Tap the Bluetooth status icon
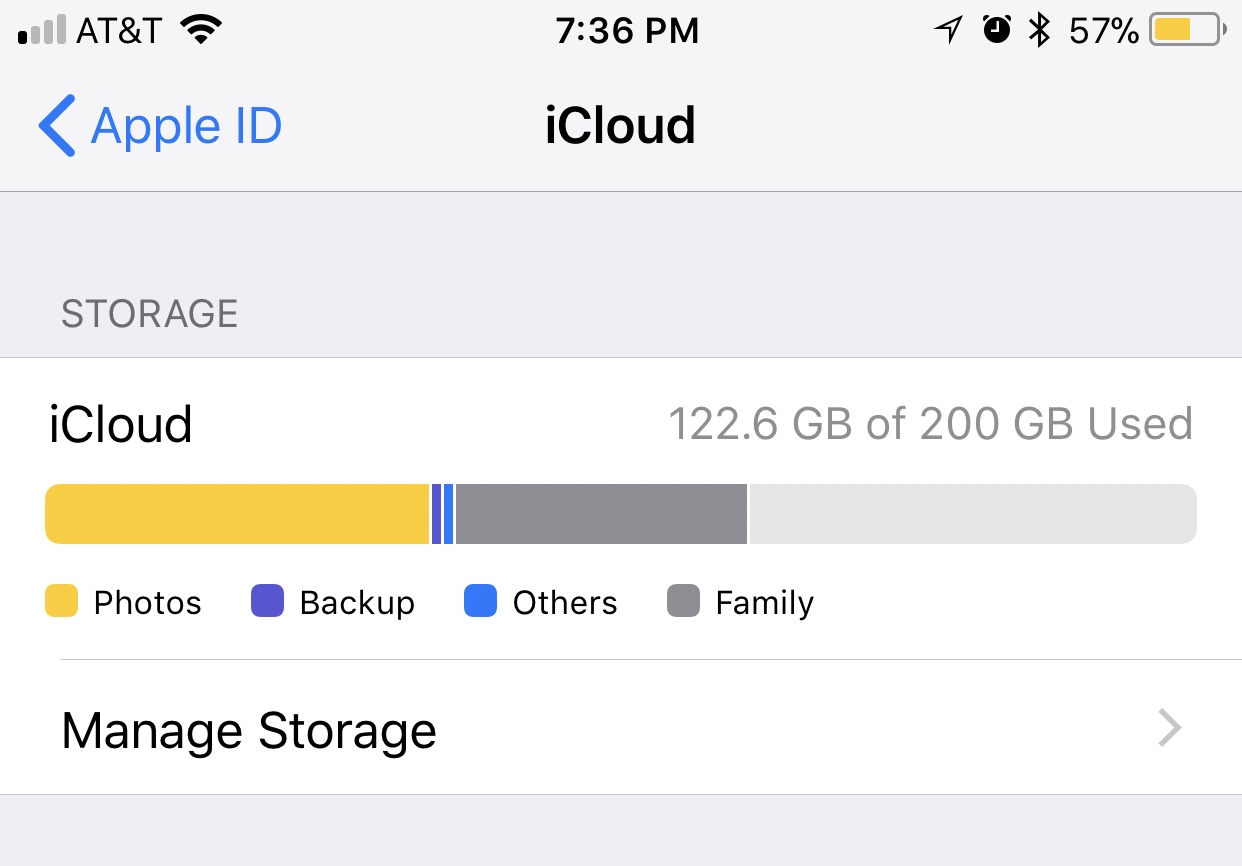The height and width of the screenshot is (866, 1242). click(x=1040, y=30)
